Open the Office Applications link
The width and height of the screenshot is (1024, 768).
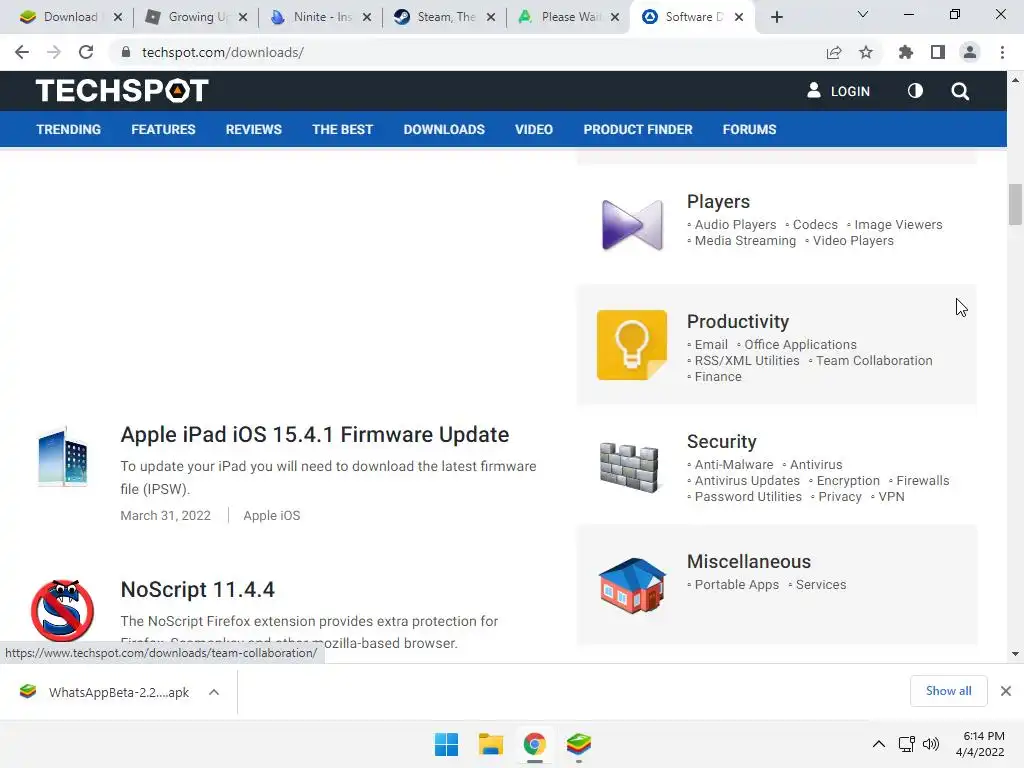point(800,345)
